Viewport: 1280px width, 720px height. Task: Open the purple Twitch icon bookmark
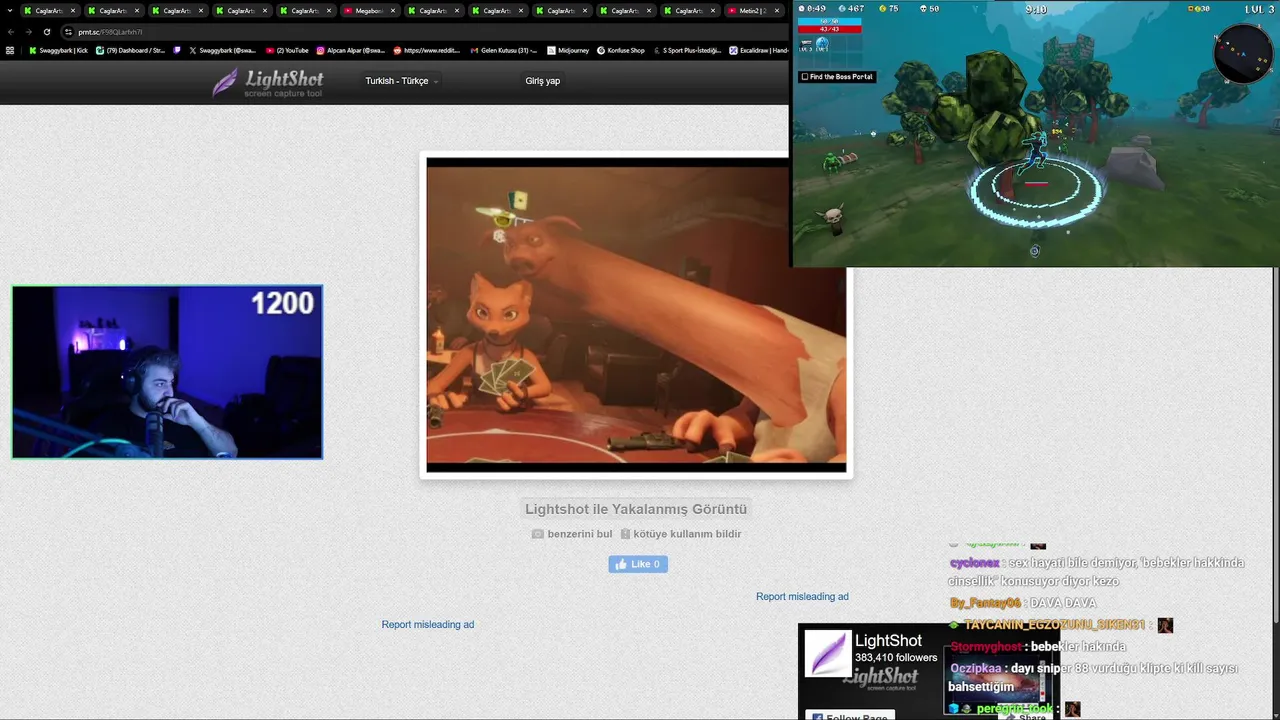177,50
